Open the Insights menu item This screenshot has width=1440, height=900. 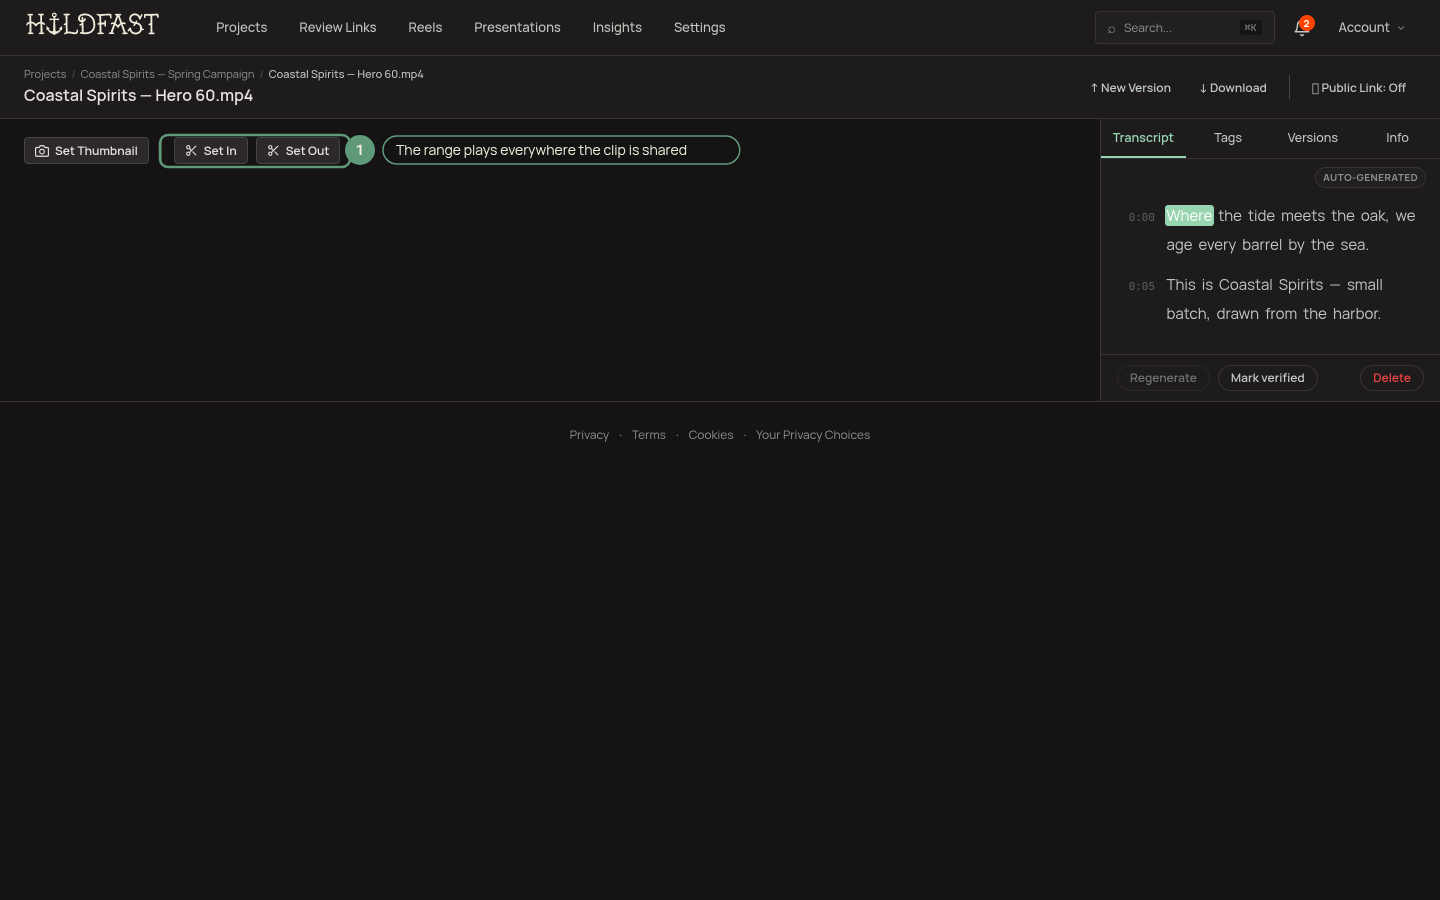coord(617,28)
